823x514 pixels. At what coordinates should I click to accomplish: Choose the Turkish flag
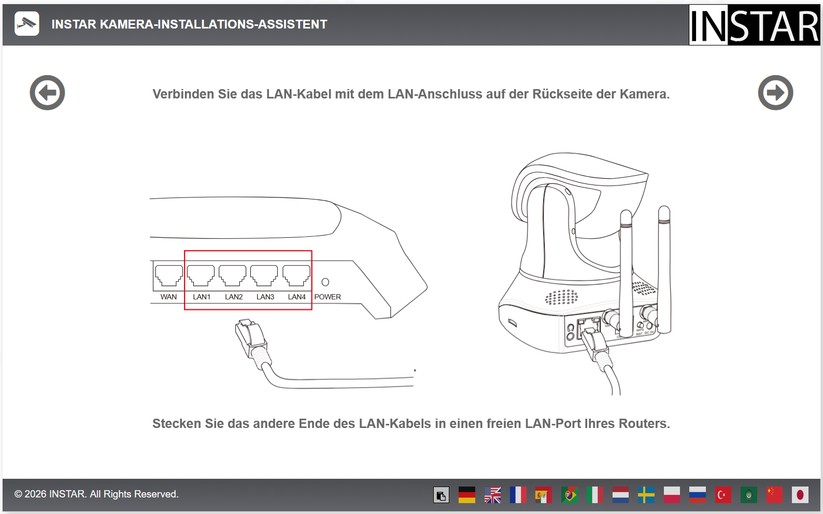[723, 495]
